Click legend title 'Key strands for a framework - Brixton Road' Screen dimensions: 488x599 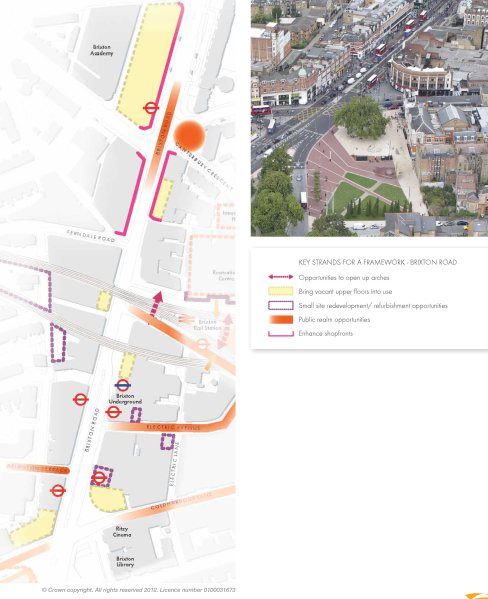point(378,262)
